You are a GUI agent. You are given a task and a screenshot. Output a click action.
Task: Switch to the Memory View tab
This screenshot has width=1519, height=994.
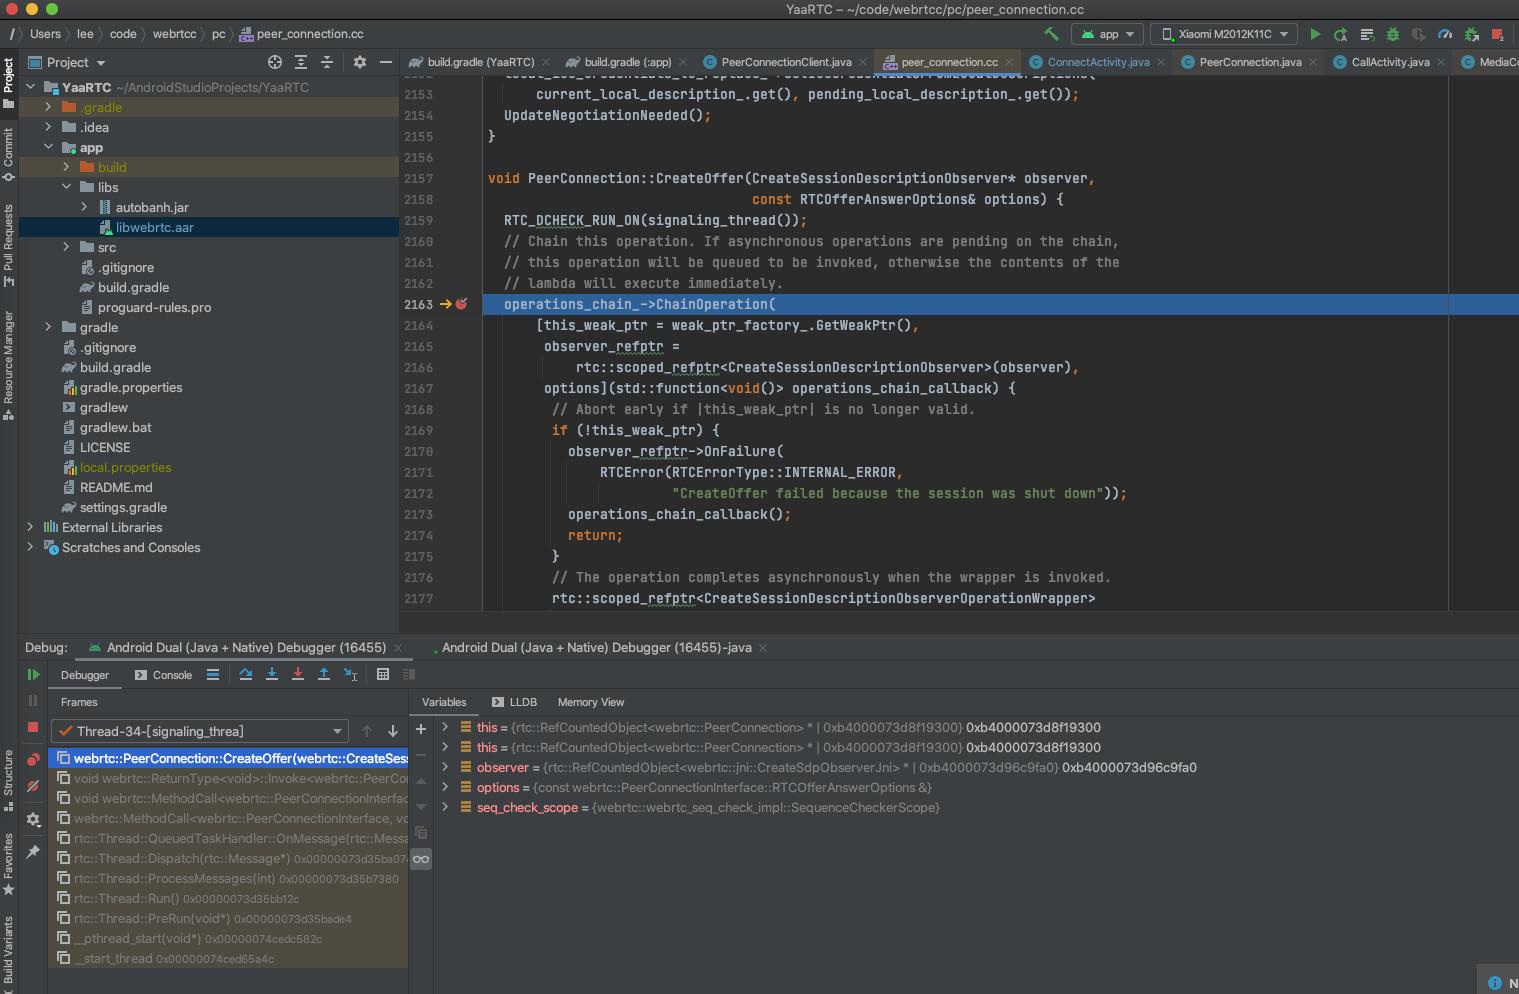590,702
